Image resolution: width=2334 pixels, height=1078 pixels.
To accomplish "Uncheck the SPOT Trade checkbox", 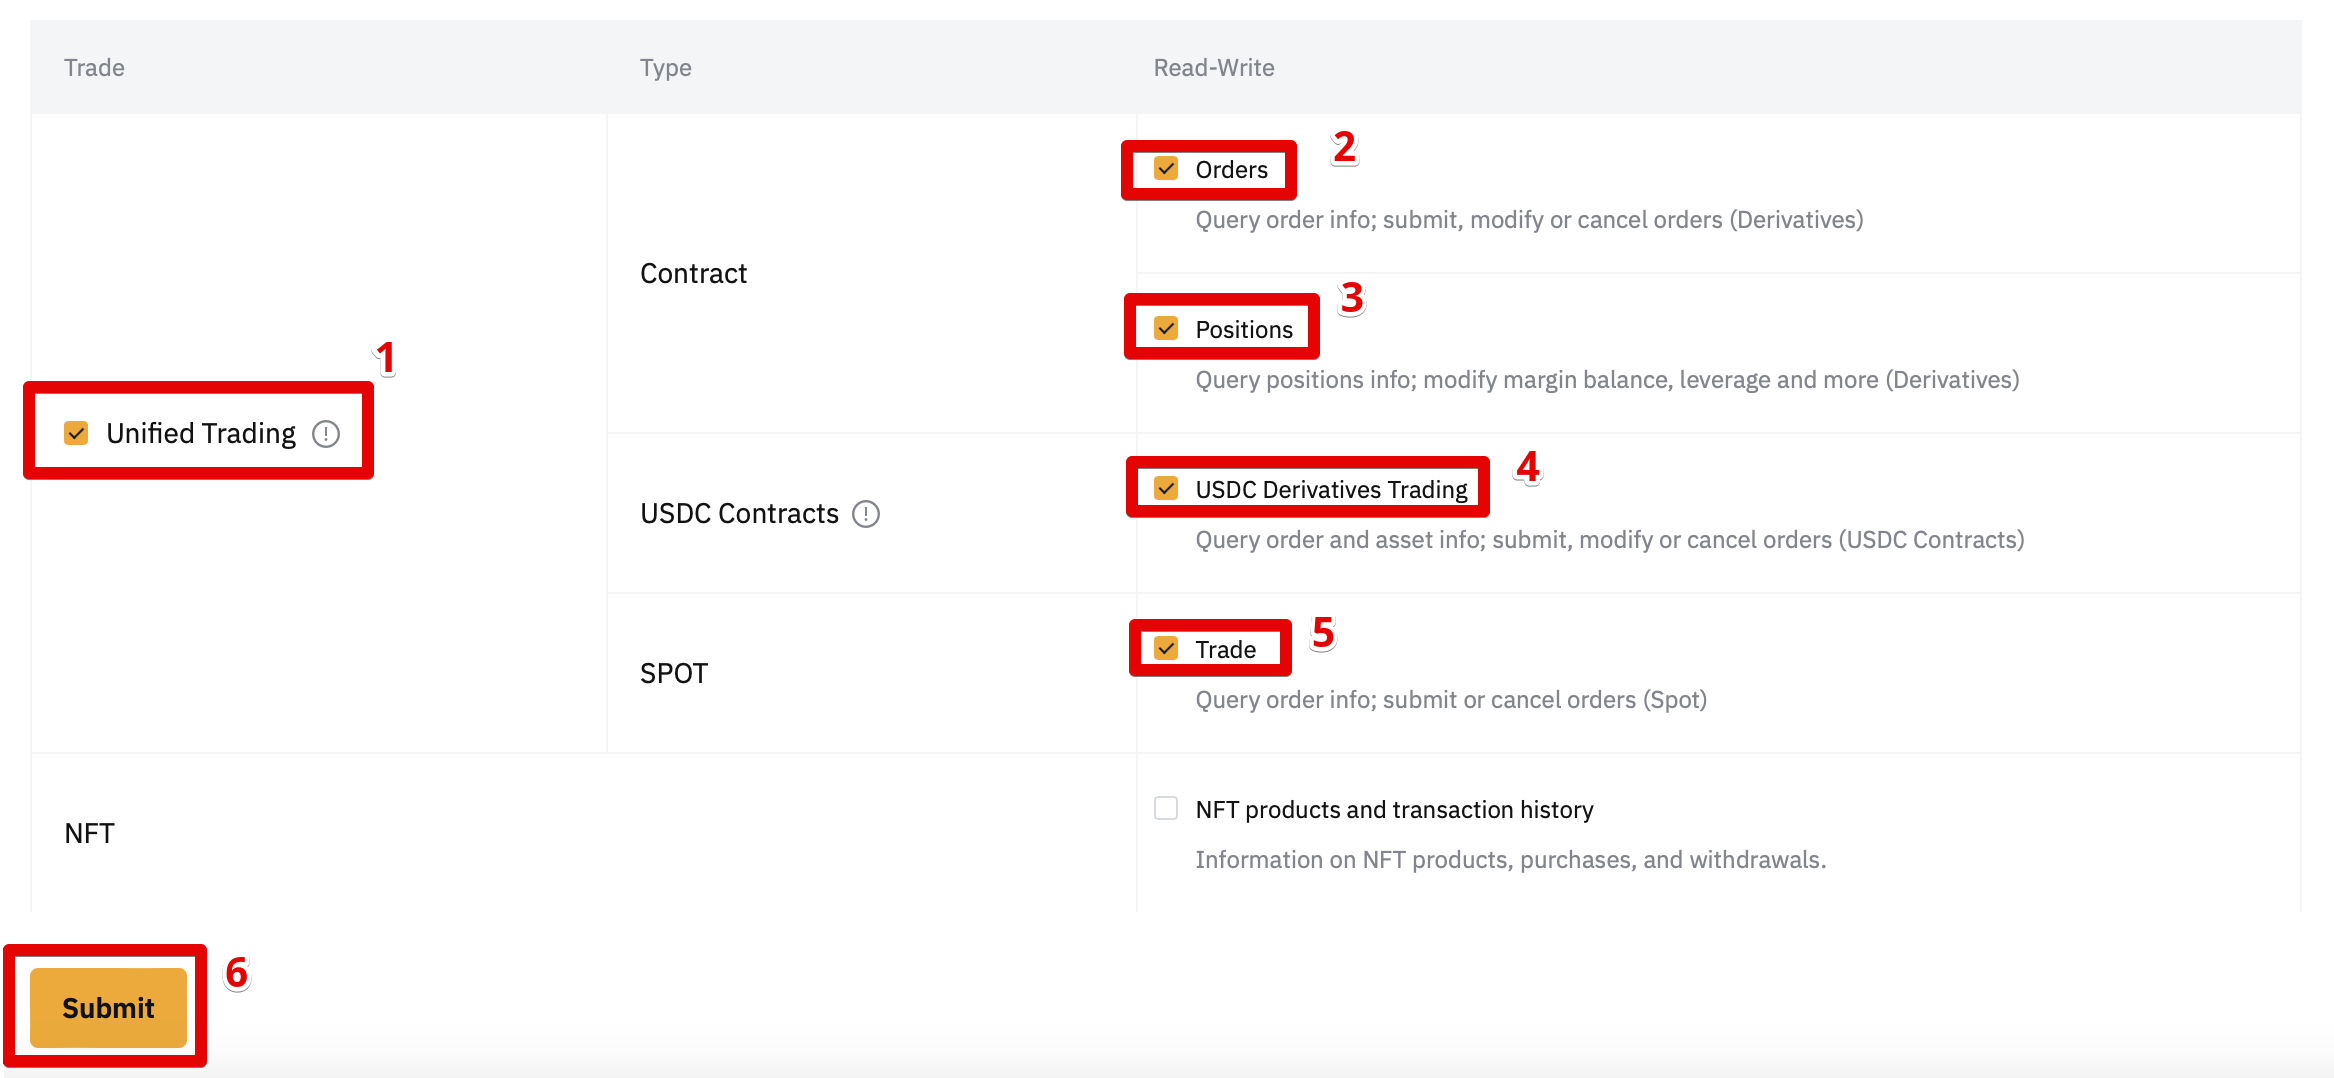I will point(1166,649).
